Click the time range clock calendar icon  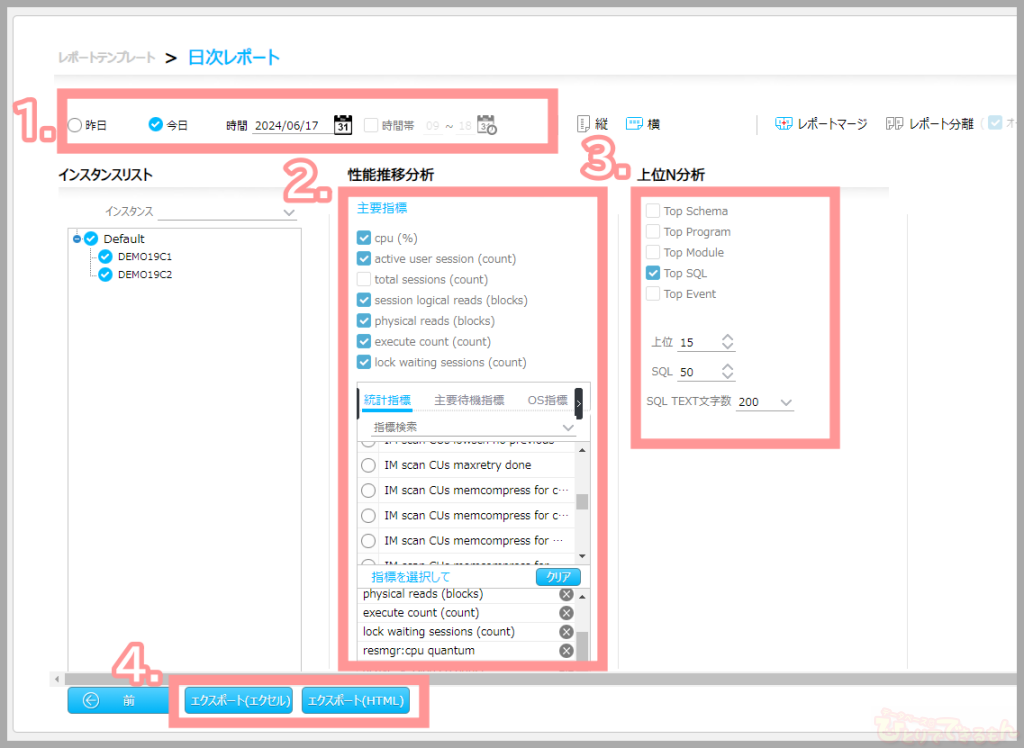coord(487,125)
